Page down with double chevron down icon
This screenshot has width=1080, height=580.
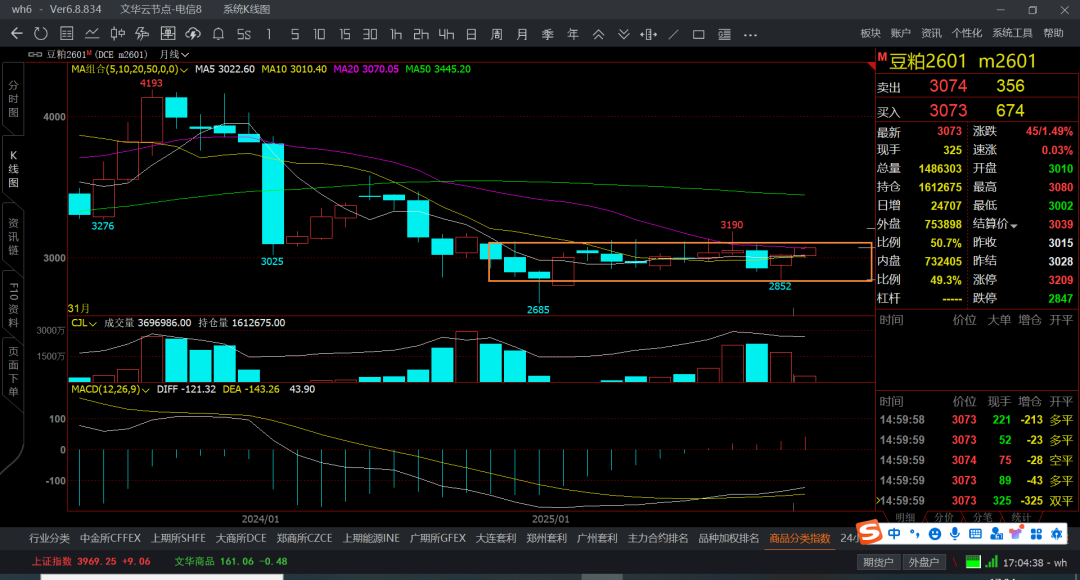click(623, 34)
